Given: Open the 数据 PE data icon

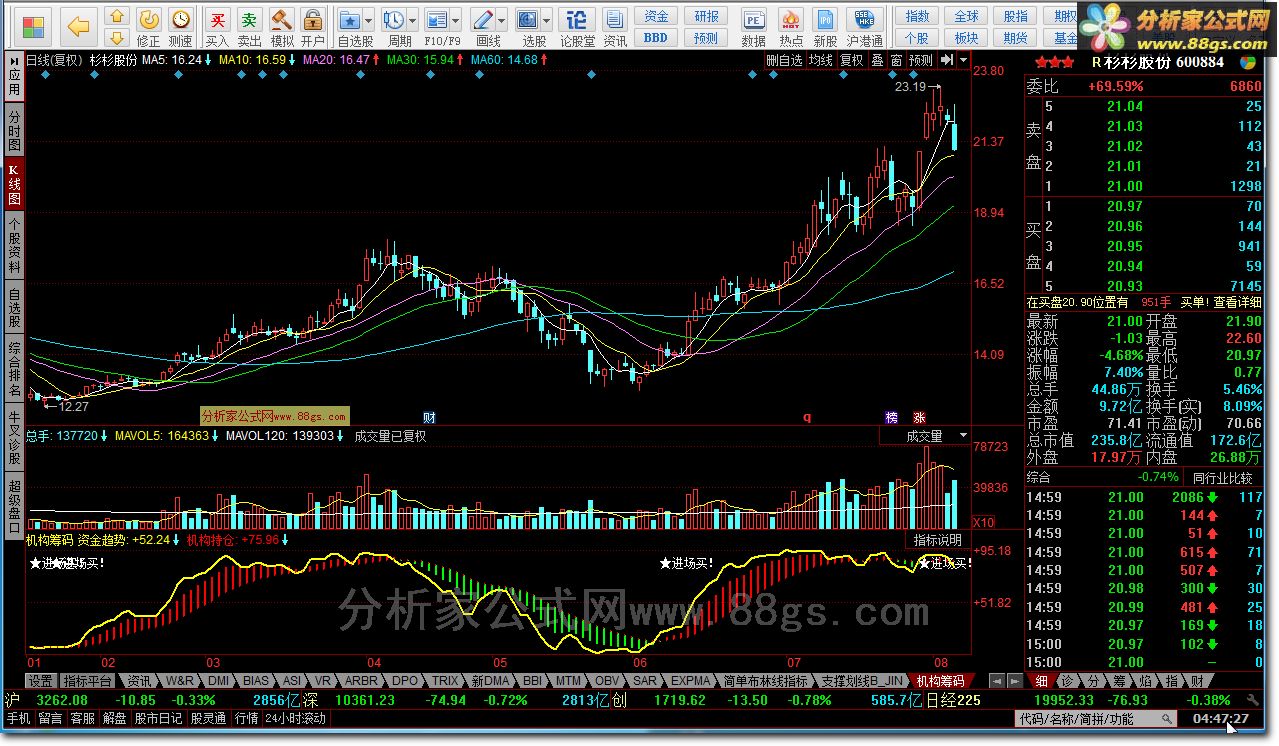Looking at the screenshot, I should click(x=754, y=27).
